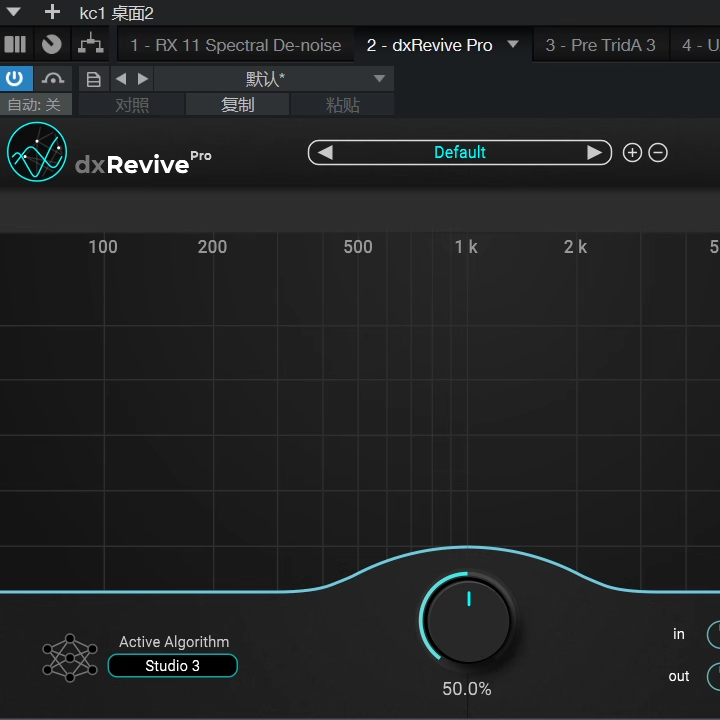Click the main amount knob

point(468,620)
